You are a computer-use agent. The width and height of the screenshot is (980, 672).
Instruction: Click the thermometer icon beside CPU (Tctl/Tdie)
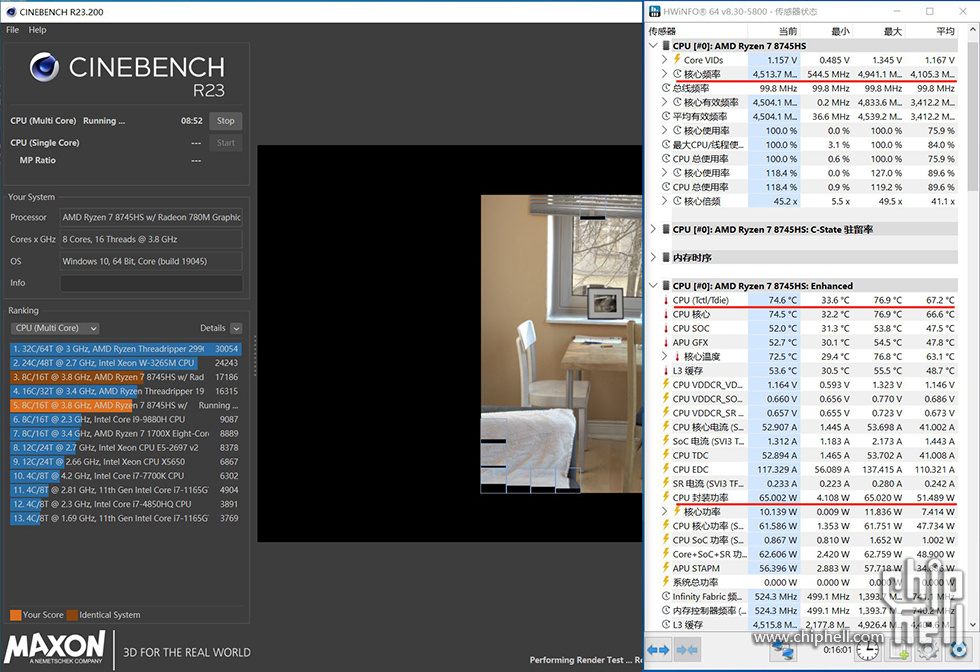pos(666,300)
